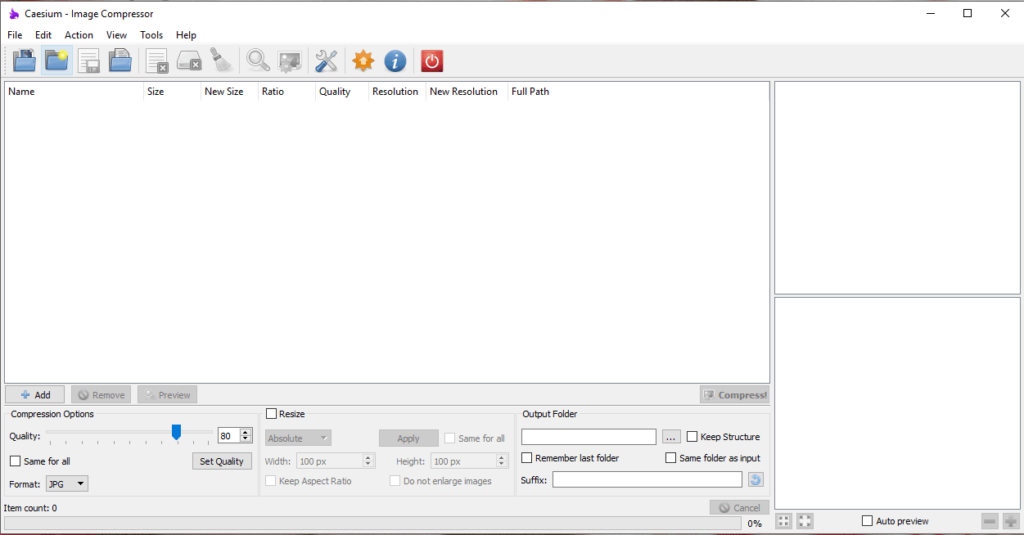The image size is (1024, 535).
Task: Open the Format JPG dropdown
Action: click(x=67, y=484)
